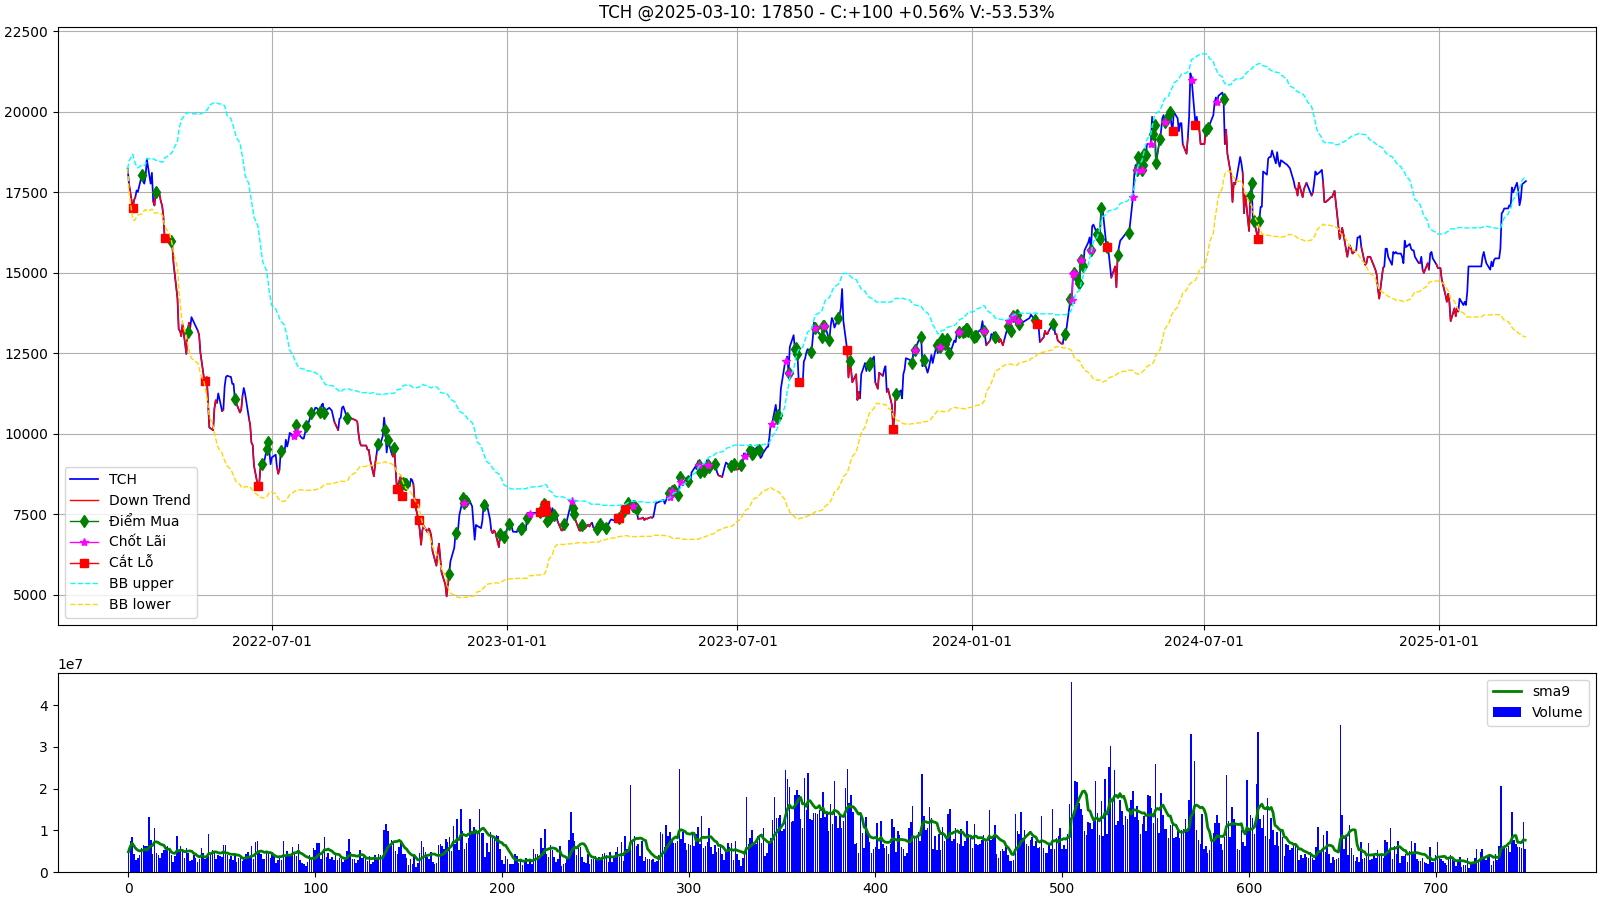Viewport: 1600px width, 900px height.
Task: Click the 2023-07-01 date label
Action: click(x=737, y=641)
